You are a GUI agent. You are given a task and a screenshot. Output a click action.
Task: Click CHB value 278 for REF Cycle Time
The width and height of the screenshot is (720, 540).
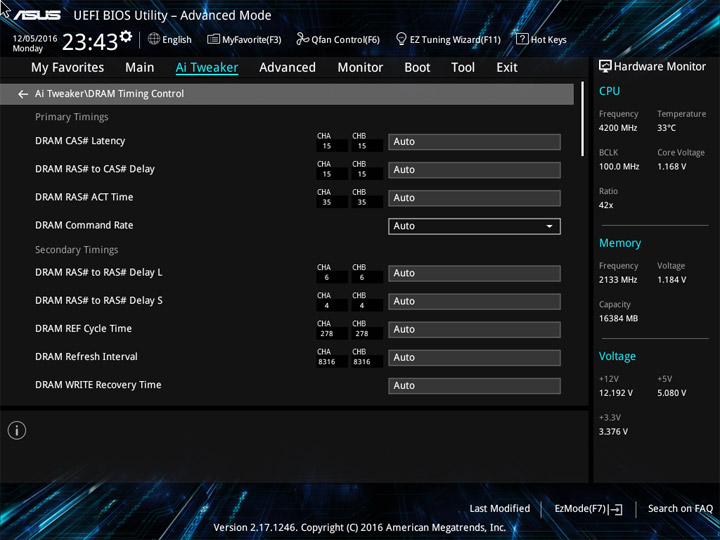point(362,334)
